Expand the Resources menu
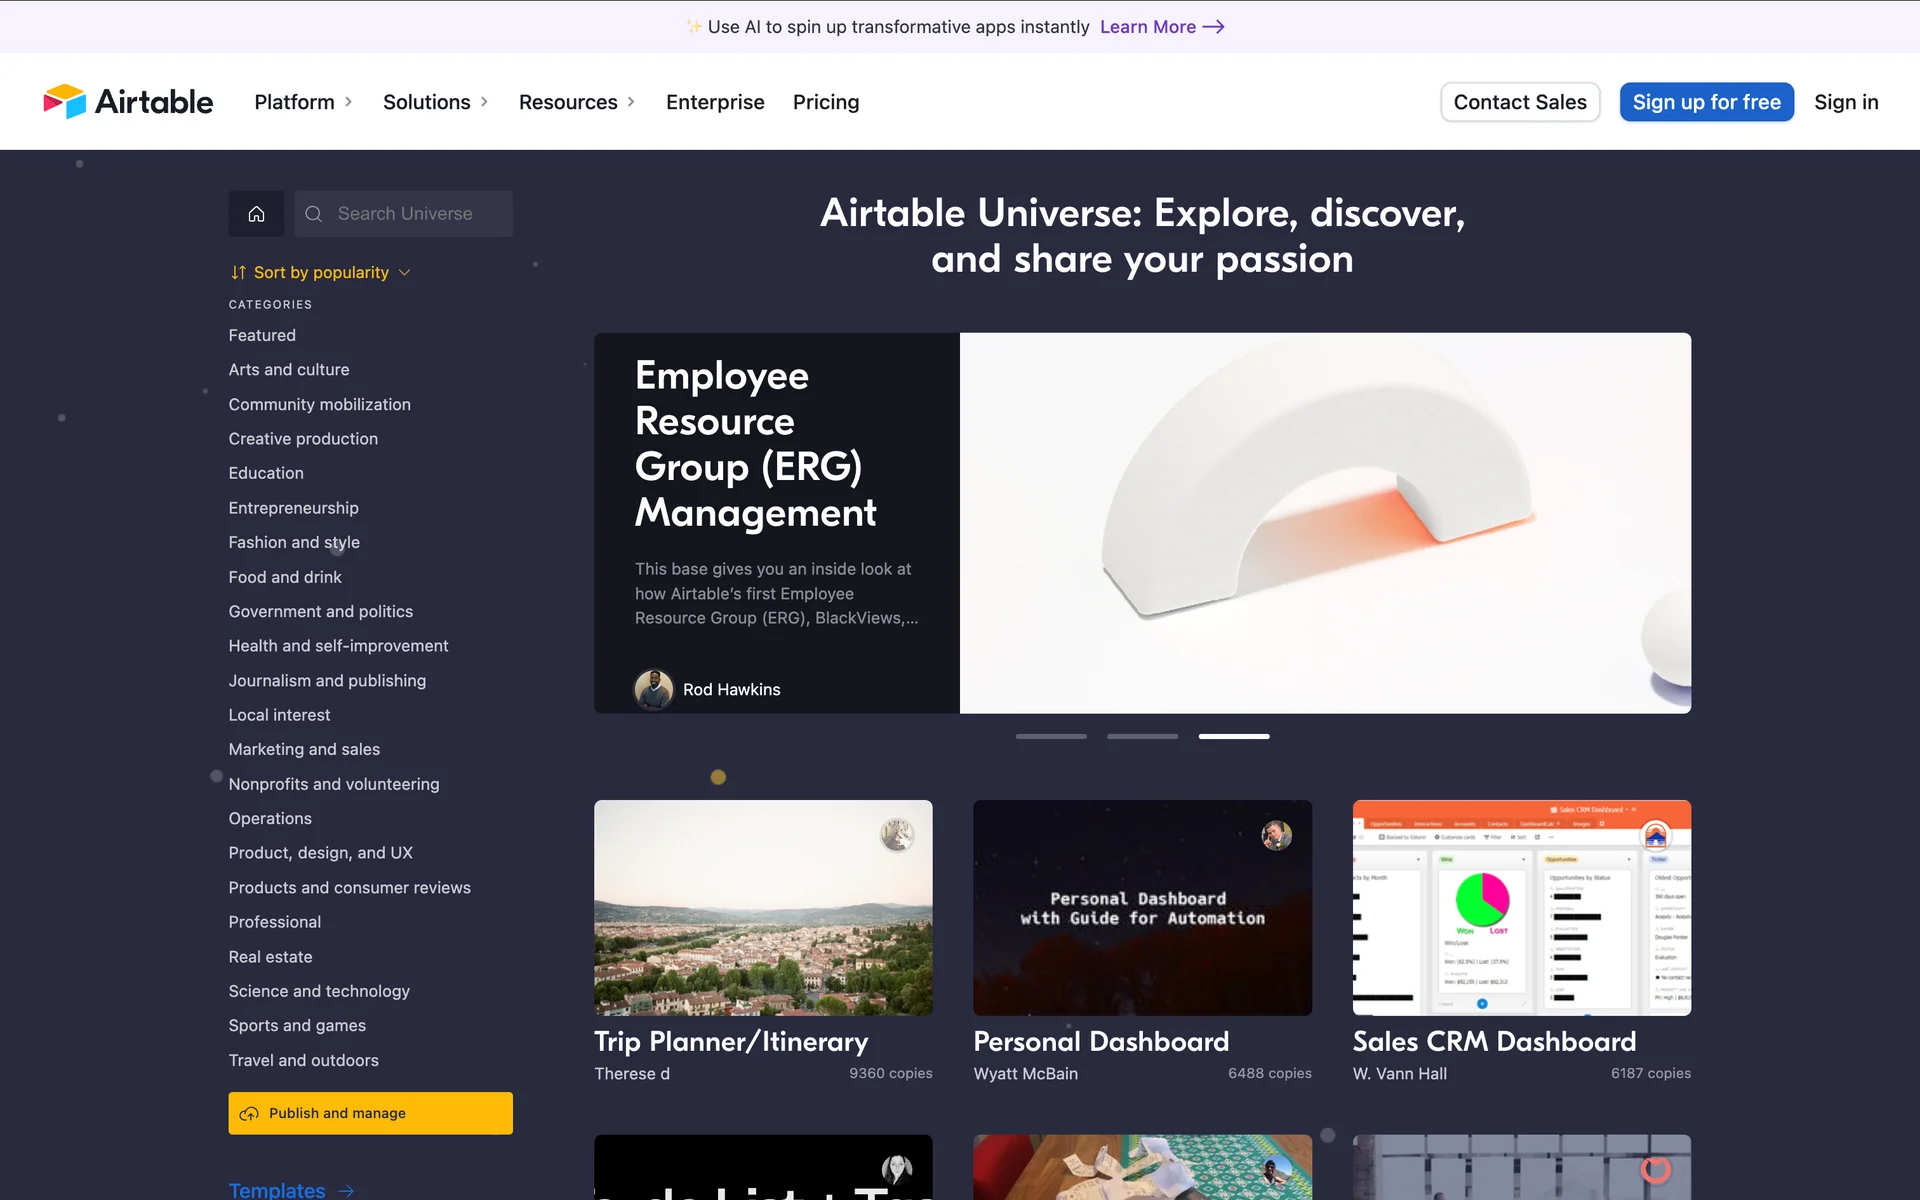 tap(577, 102)
